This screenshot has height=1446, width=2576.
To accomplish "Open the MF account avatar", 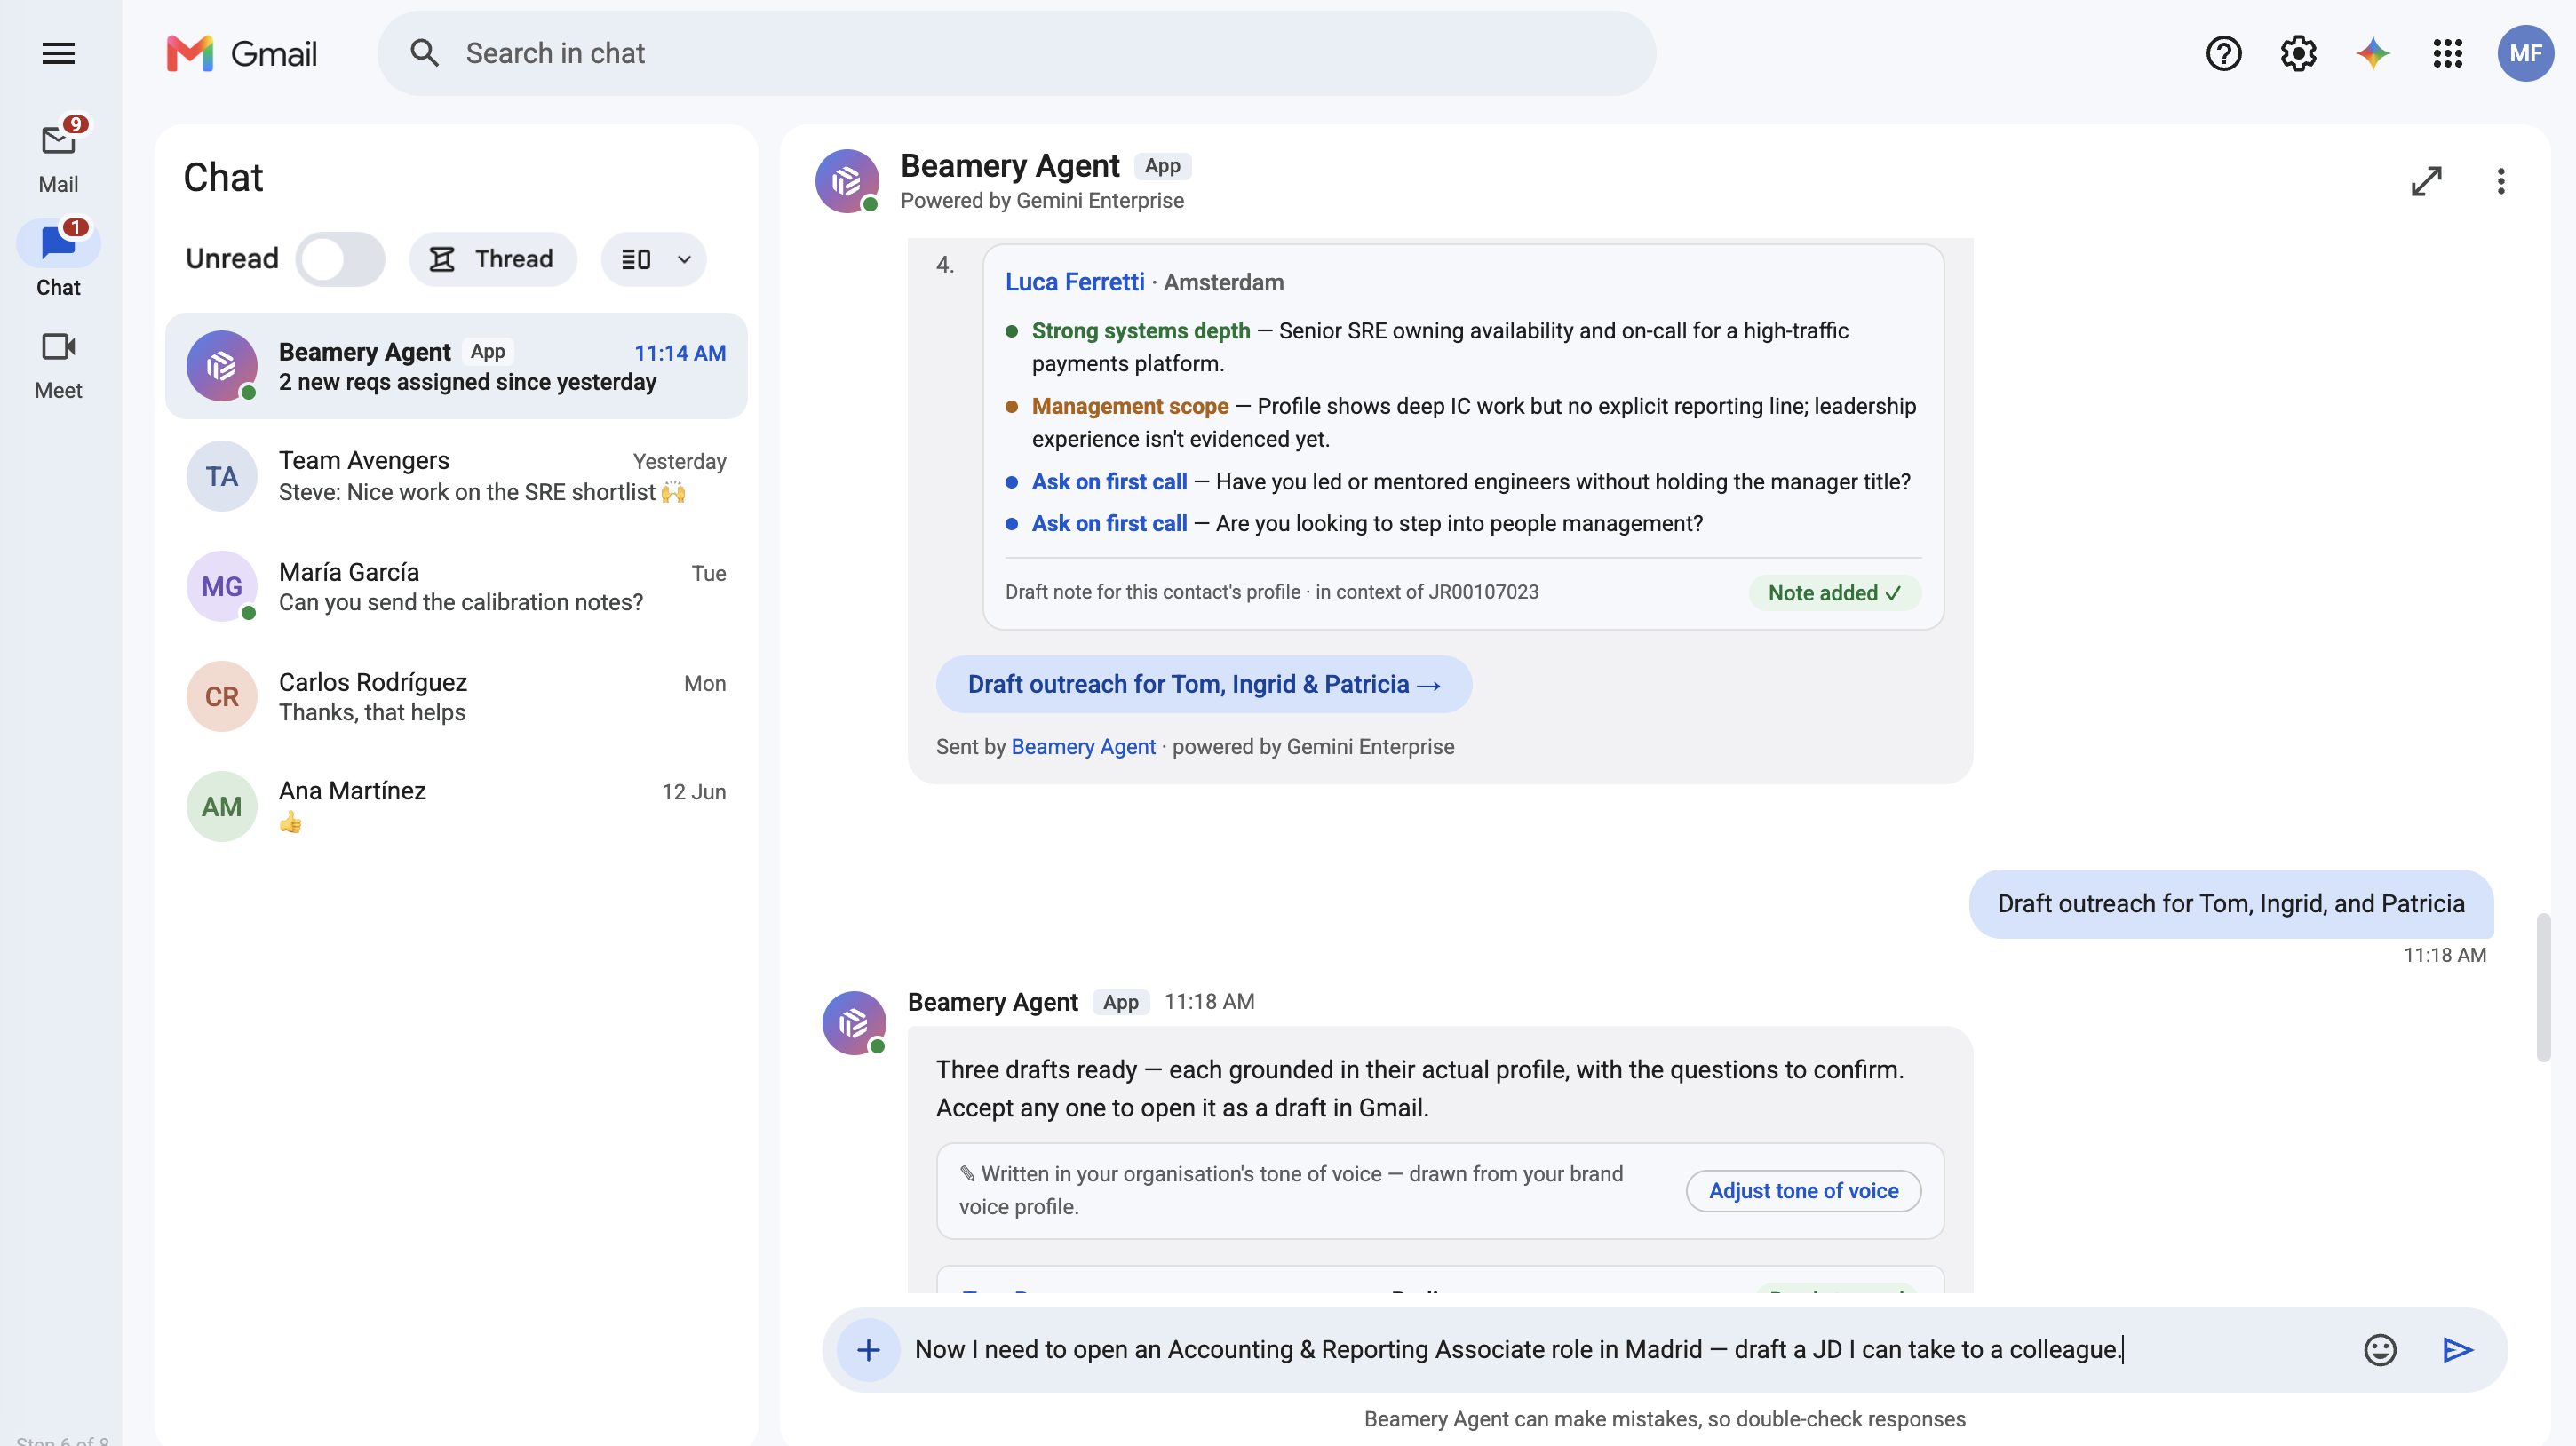I will pos(2525,53).
